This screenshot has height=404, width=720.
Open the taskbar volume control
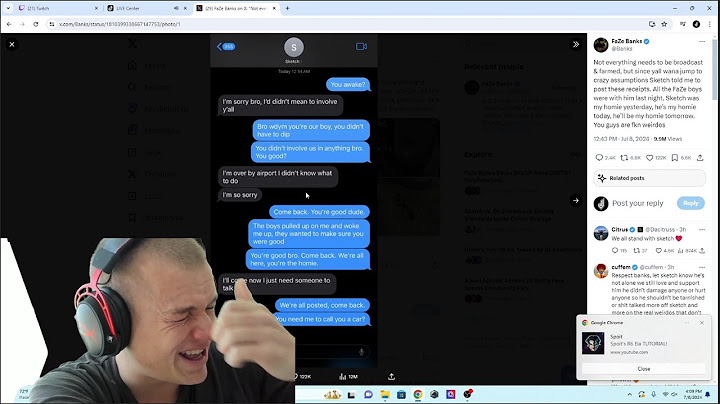click(x=675, y=394)
